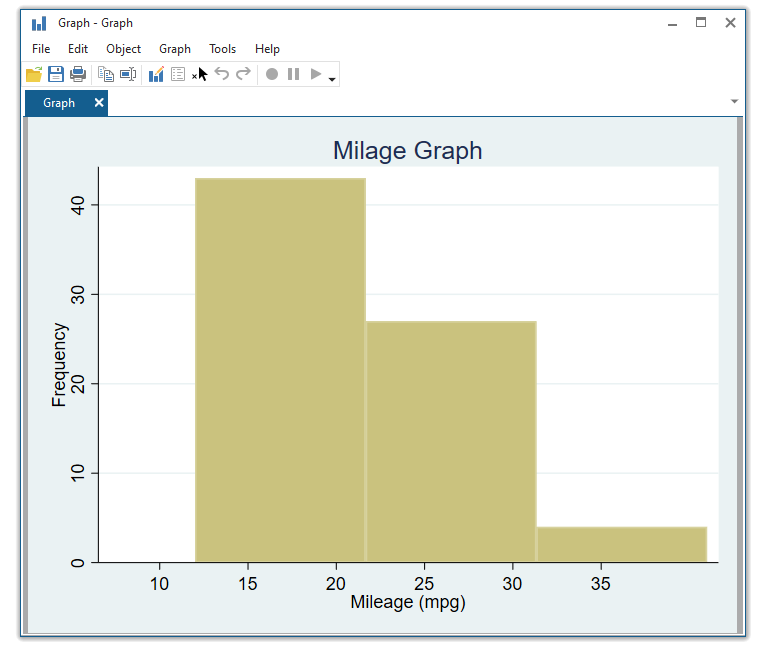Select the tallest histogram bar
Screen dimensions: 766x649
click(280, 370)
